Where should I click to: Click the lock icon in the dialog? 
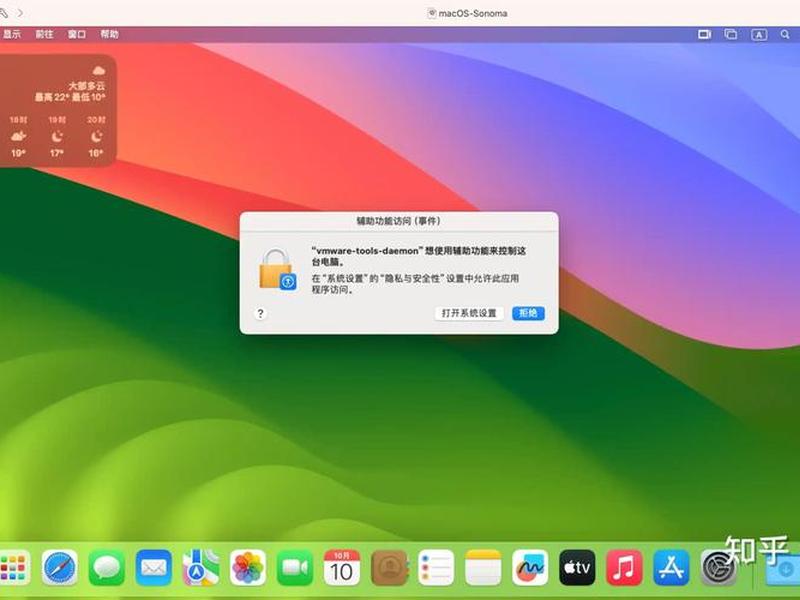[277, 269]
